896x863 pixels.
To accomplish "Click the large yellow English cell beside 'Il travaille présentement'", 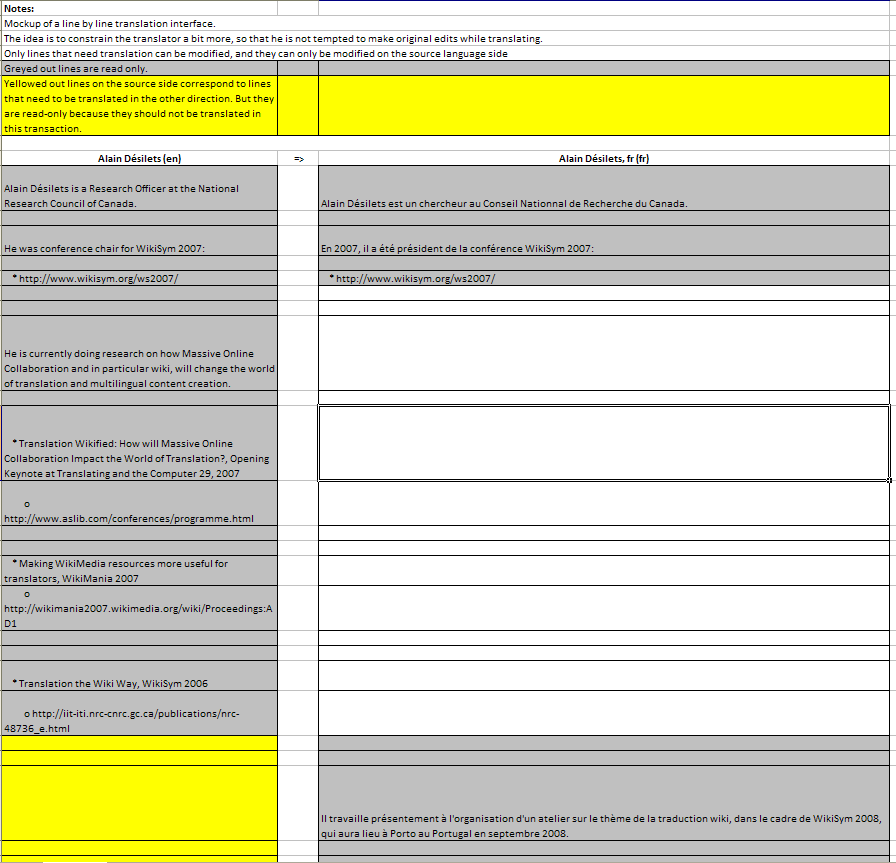I will [x=139, y=803].
